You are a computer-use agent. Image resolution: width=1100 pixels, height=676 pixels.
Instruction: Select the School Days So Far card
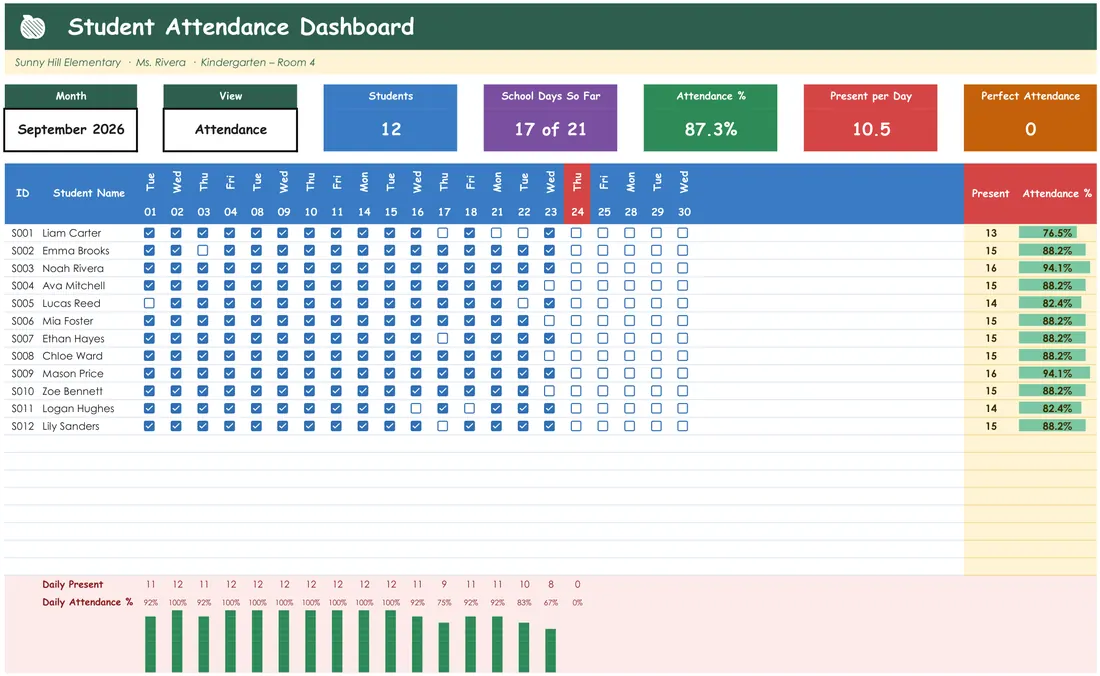tap(550, 118)
